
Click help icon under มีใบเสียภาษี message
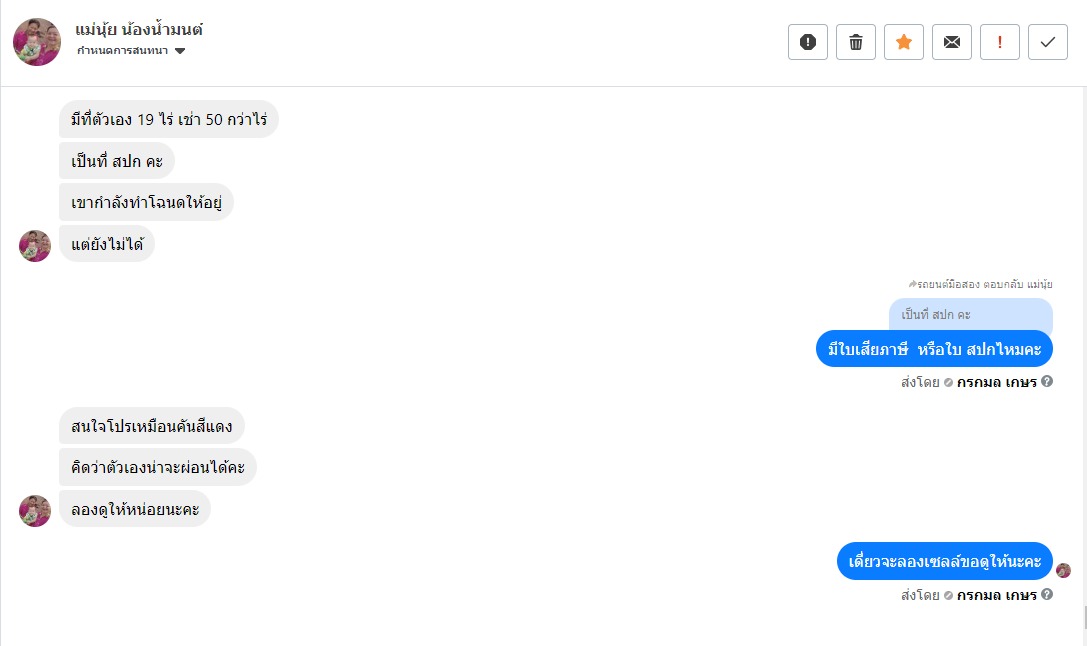pos(1047,381)
